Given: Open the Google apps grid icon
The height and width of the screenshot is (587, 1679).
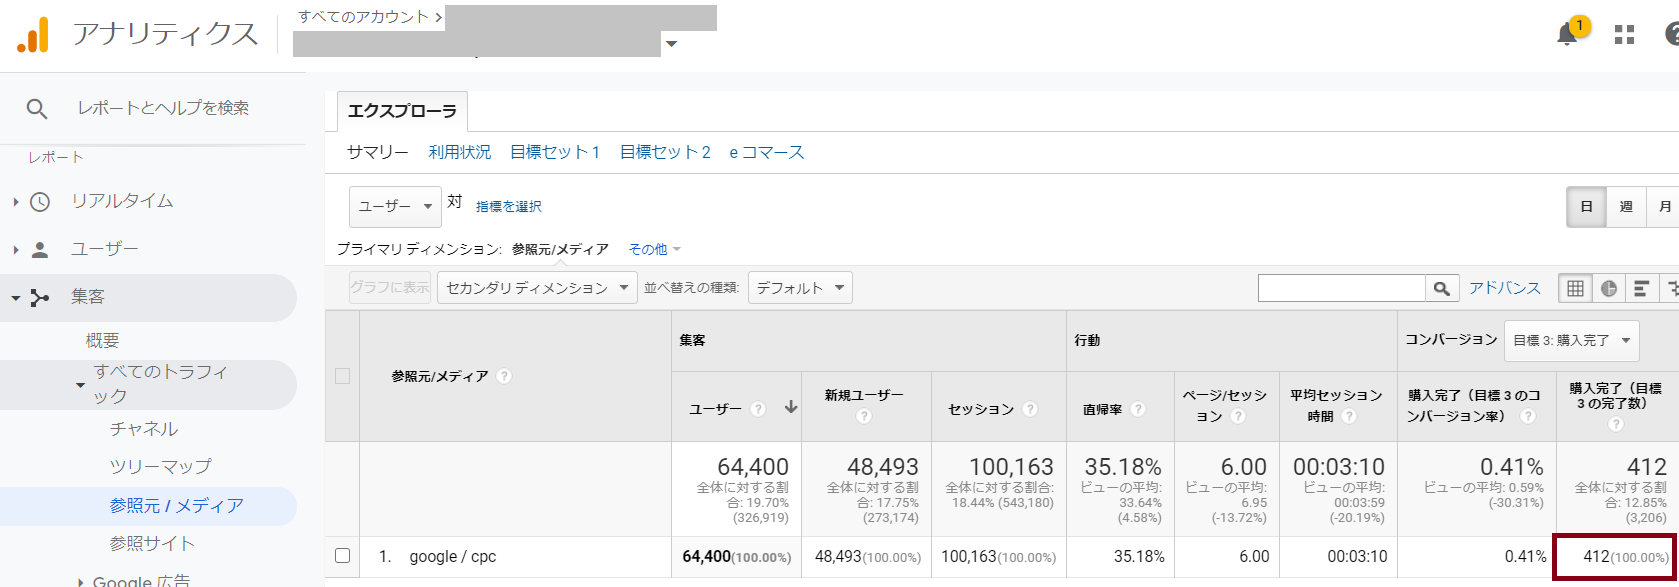Looking at the screenshot, I should point(1625,35).
